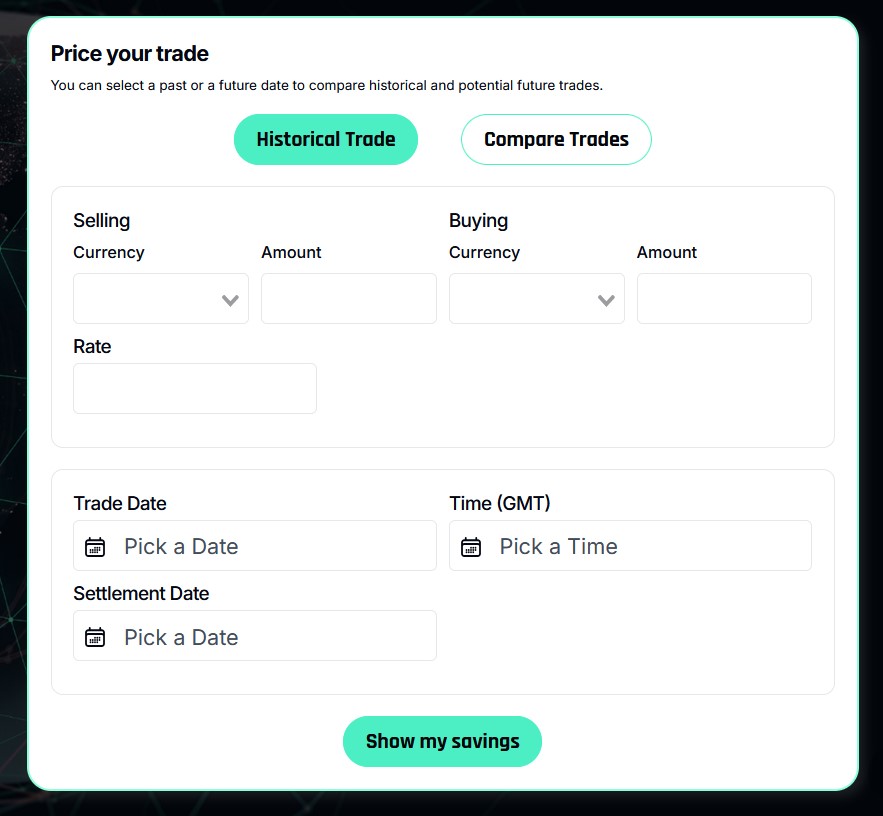Click the calendar icon in Settlement Date field
Image resolution: width=883 pixels, height=816 pixels.
pyautogui.click(x=95, y=637)
